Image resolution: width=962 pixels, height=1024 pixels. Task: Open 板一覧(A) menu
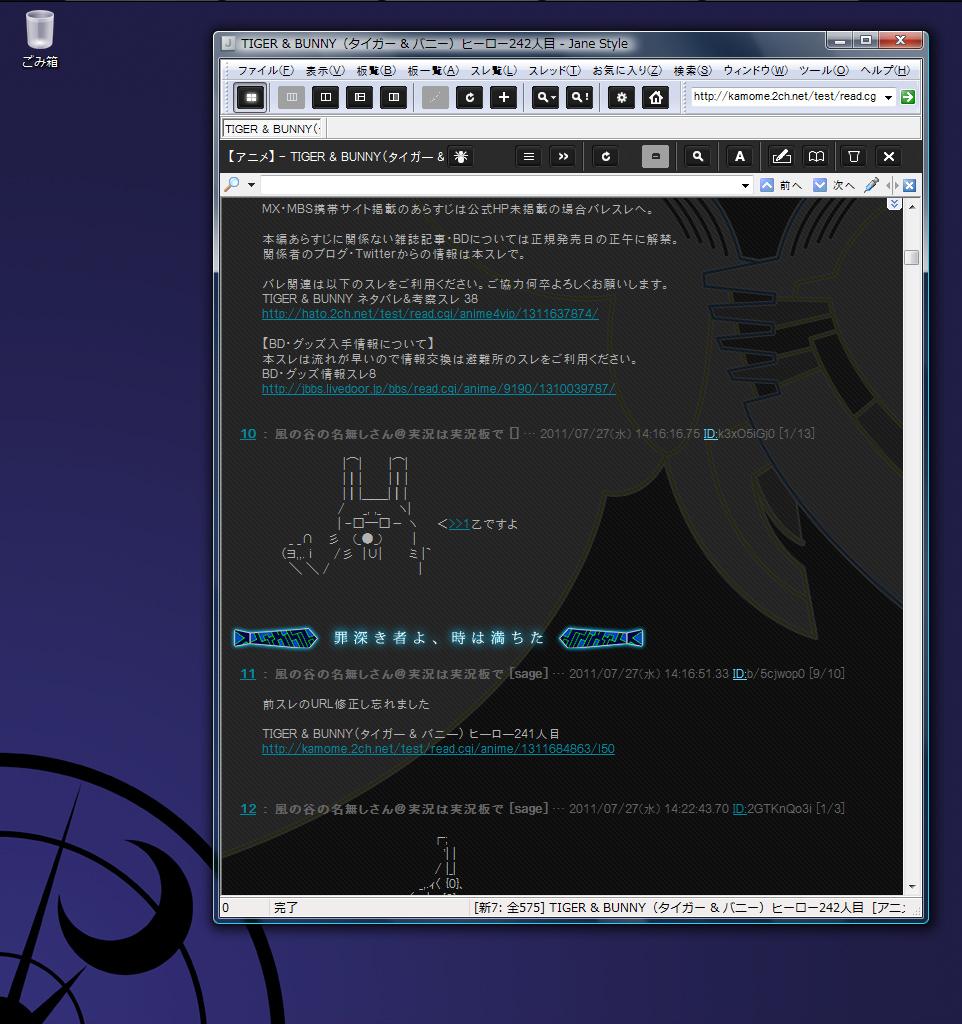tap(433, 71)
